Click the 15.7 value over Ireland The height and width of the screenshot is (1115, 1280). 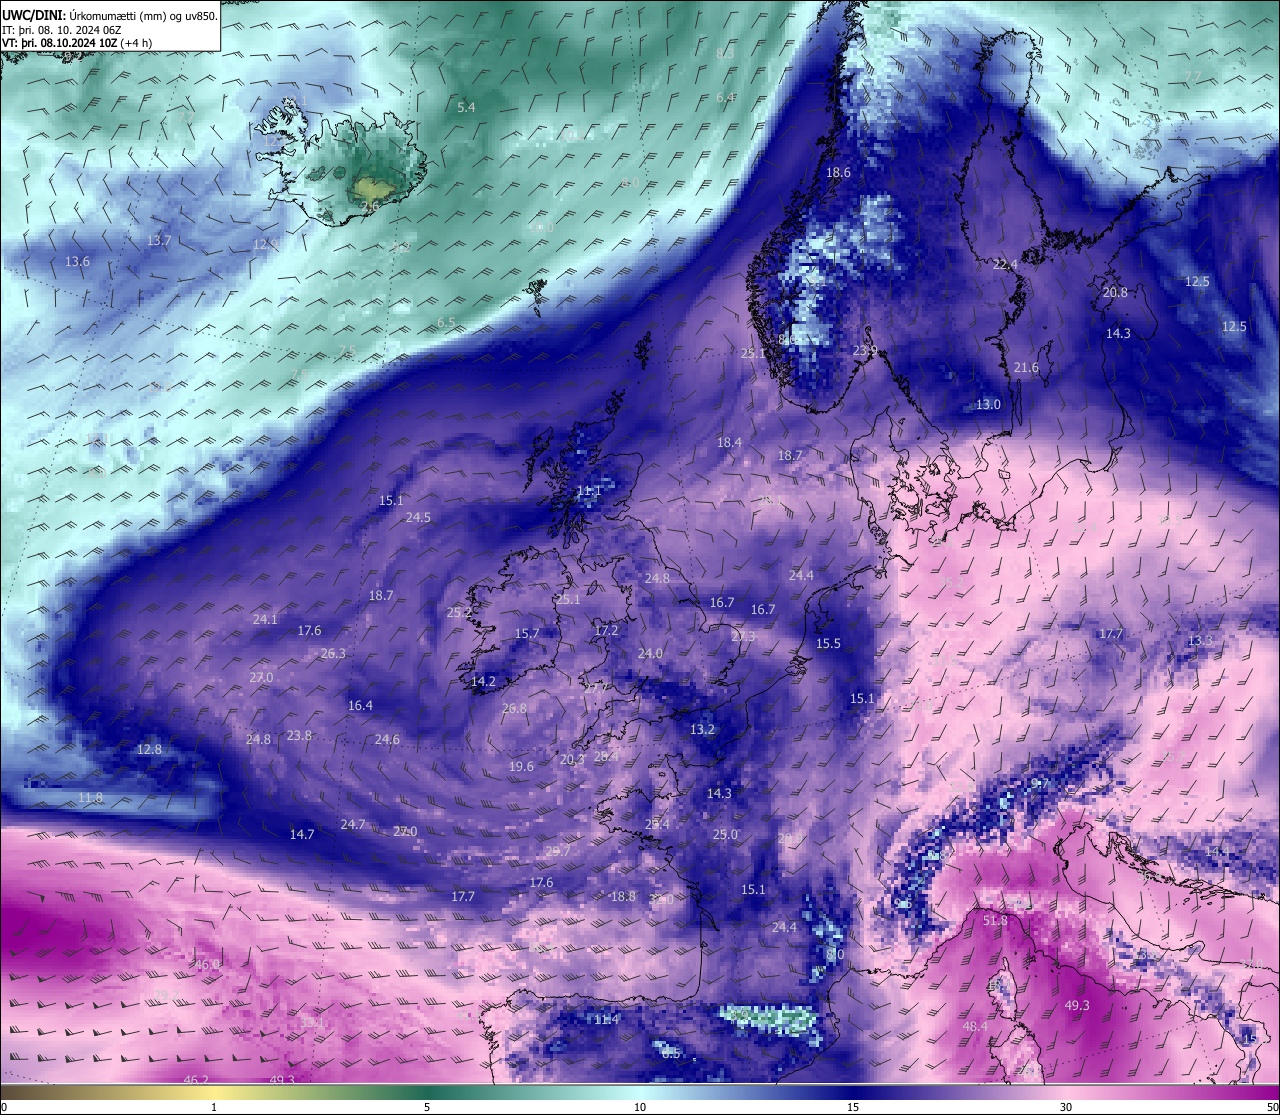527,633
